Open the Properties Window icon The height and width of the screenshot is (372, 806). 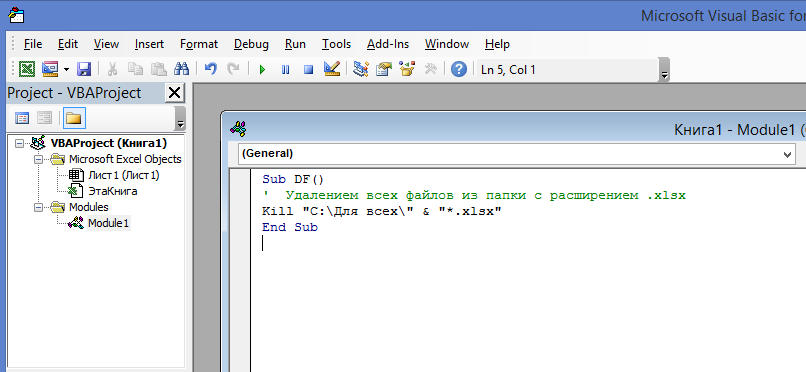tap(384, 69)
